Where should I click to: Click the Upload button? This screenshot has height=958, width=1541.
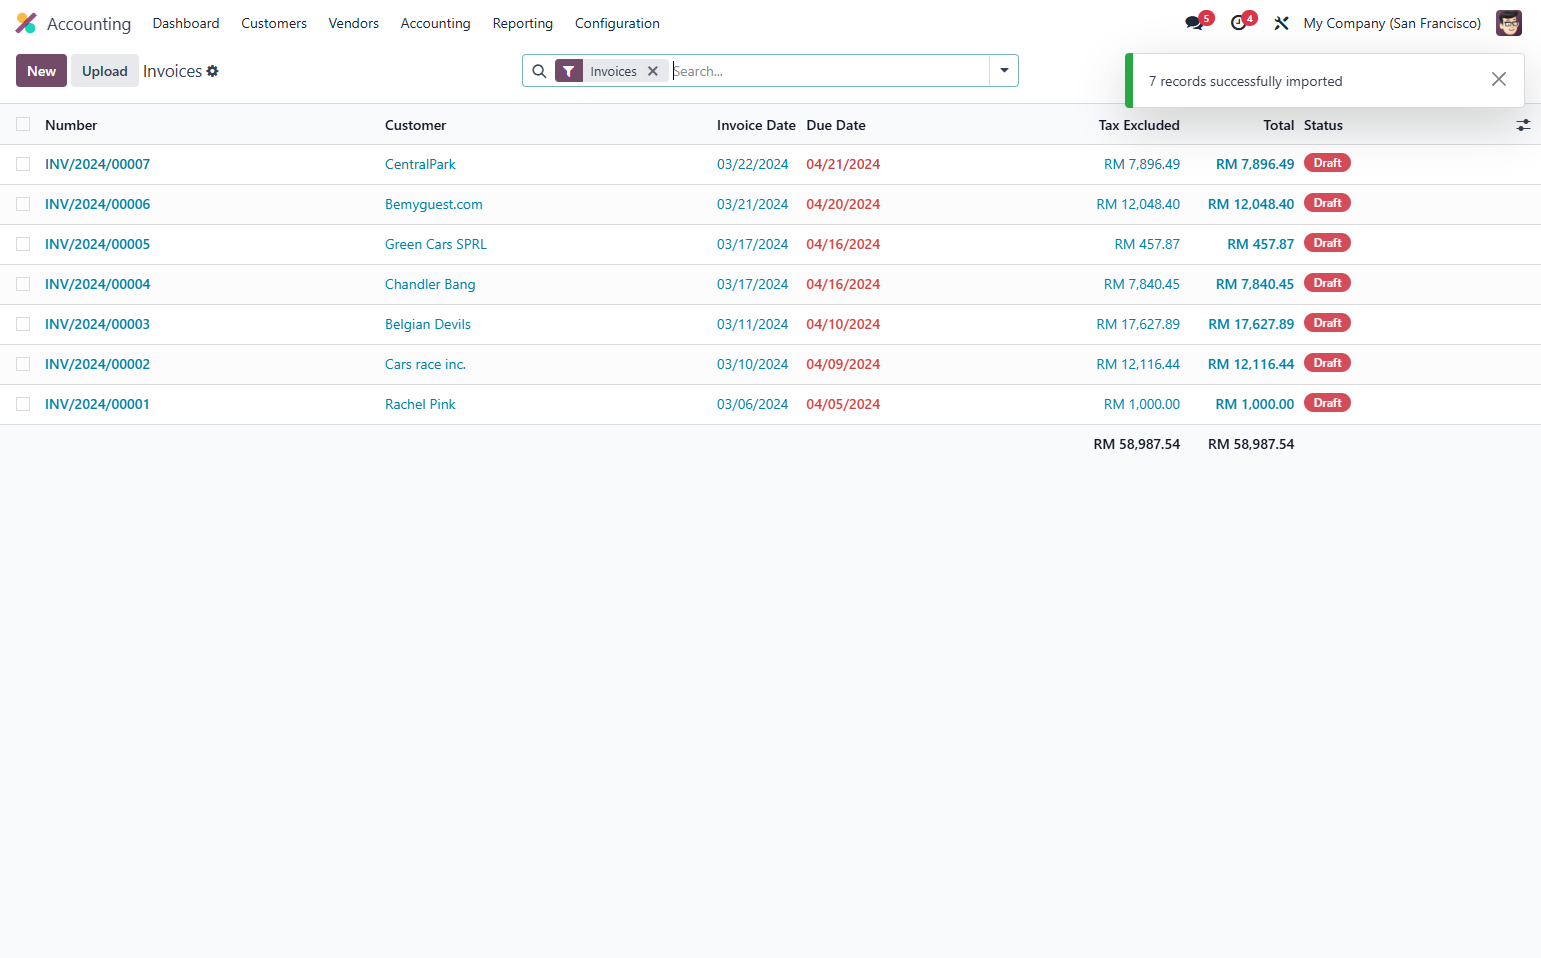tap(105, 71)
